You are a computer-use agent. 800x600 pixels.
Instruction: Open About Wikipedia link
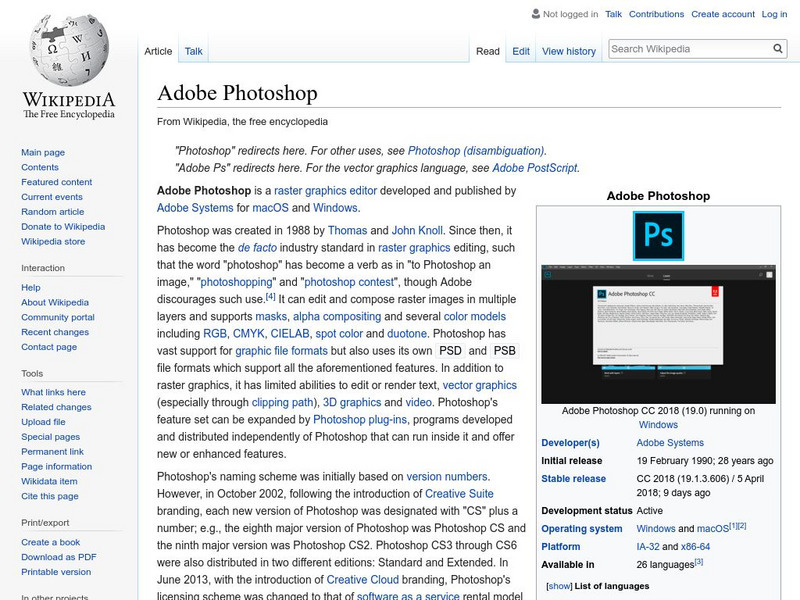pyautogui.click(x=55, y=303)
